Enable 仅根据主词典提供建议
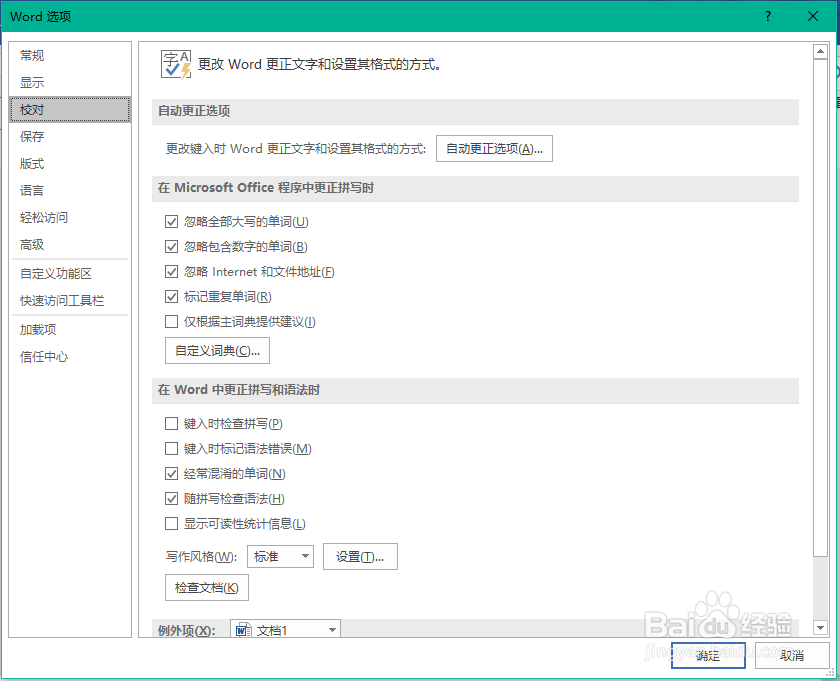The image size is (840, 681). [x=171, y=321]
